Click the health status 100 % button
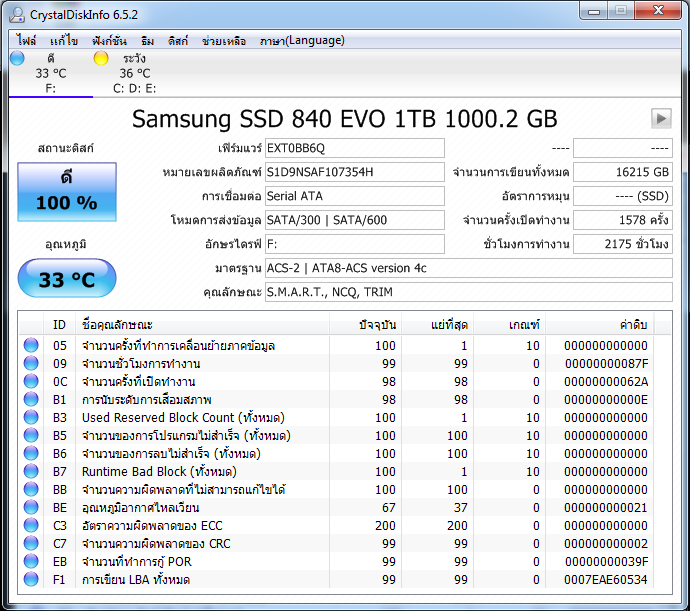690x612 pixels. pos(67,192)
